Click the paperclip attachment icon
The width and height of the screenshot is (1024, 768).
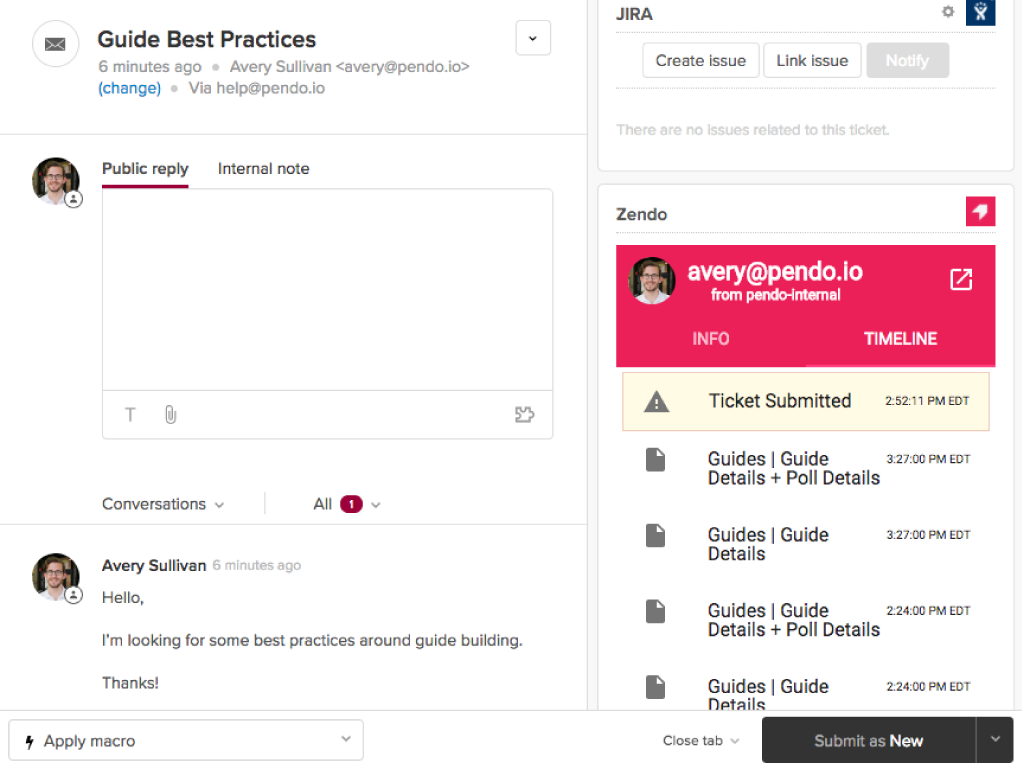[x=170, y=415]
